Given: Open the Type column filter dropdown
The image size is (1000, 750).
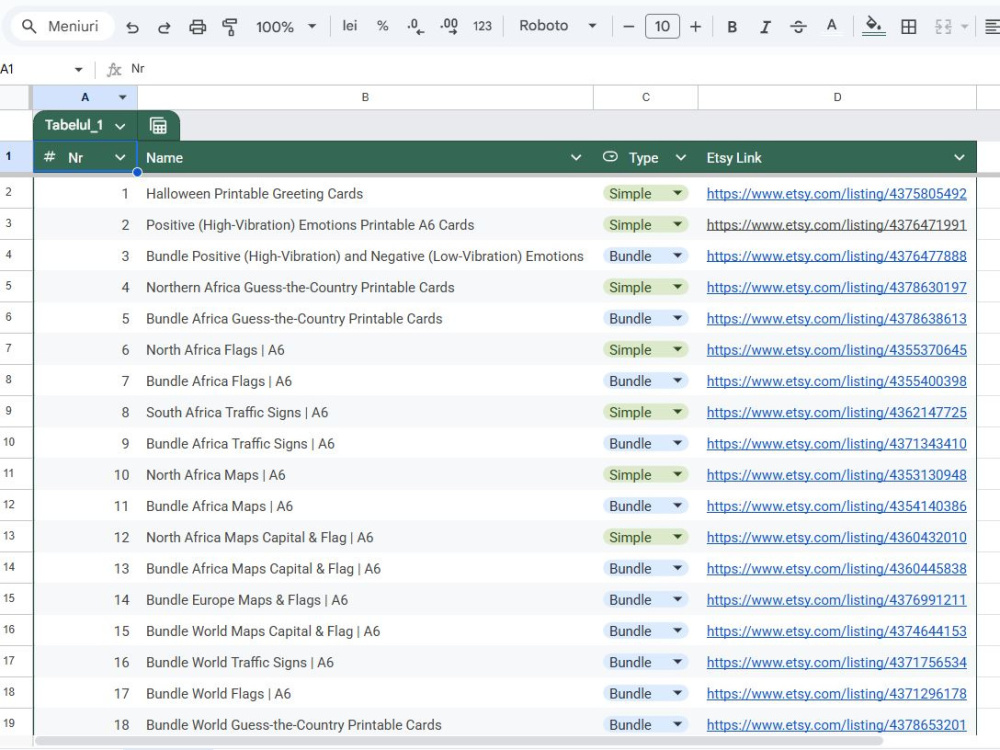Looking at the screenshot, I should click(680, 158).
